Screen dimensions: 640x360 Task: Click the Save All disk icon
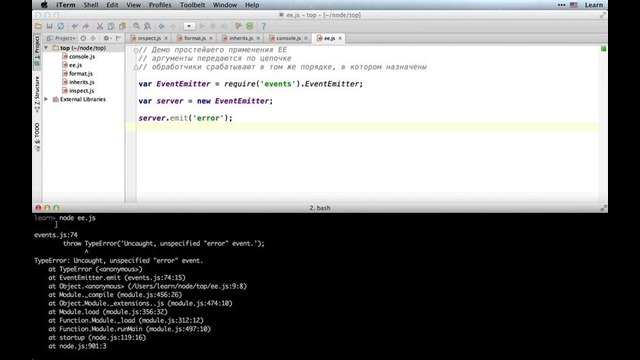pos(49,26)
